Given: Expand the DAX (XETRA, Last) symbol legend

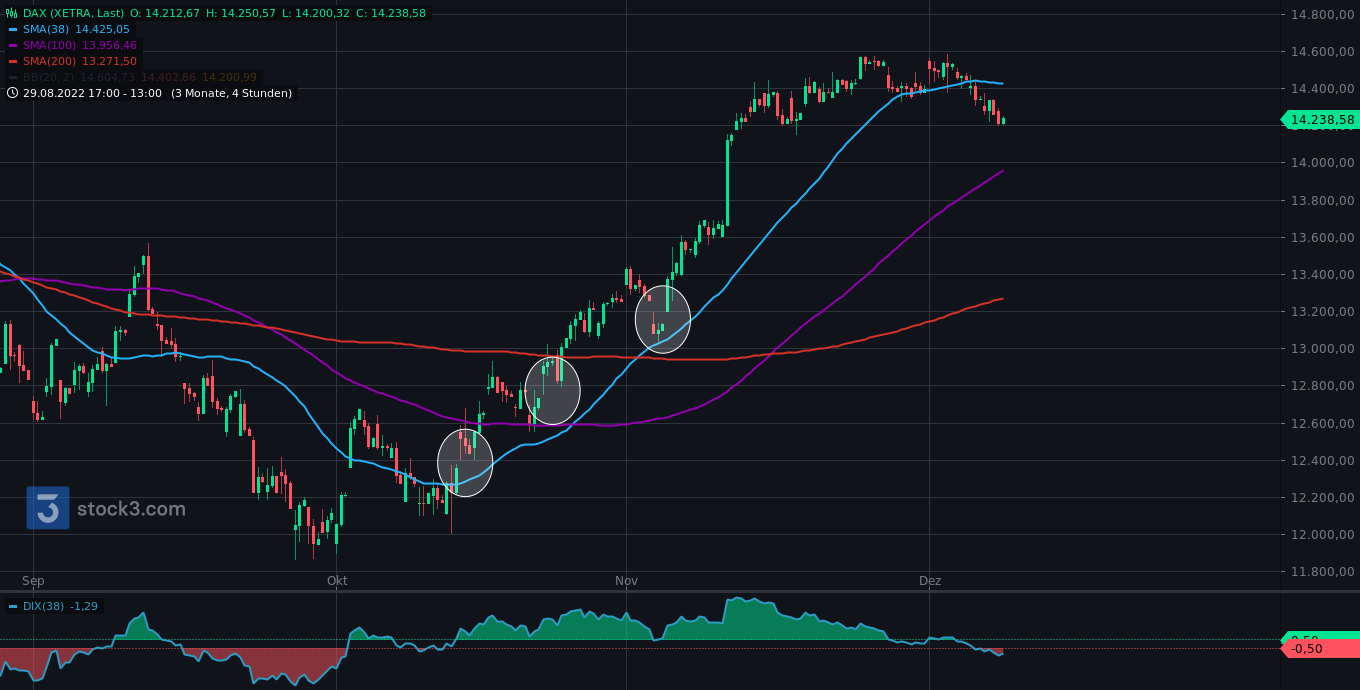Looking at the screenshot, I should coord(75,13).
